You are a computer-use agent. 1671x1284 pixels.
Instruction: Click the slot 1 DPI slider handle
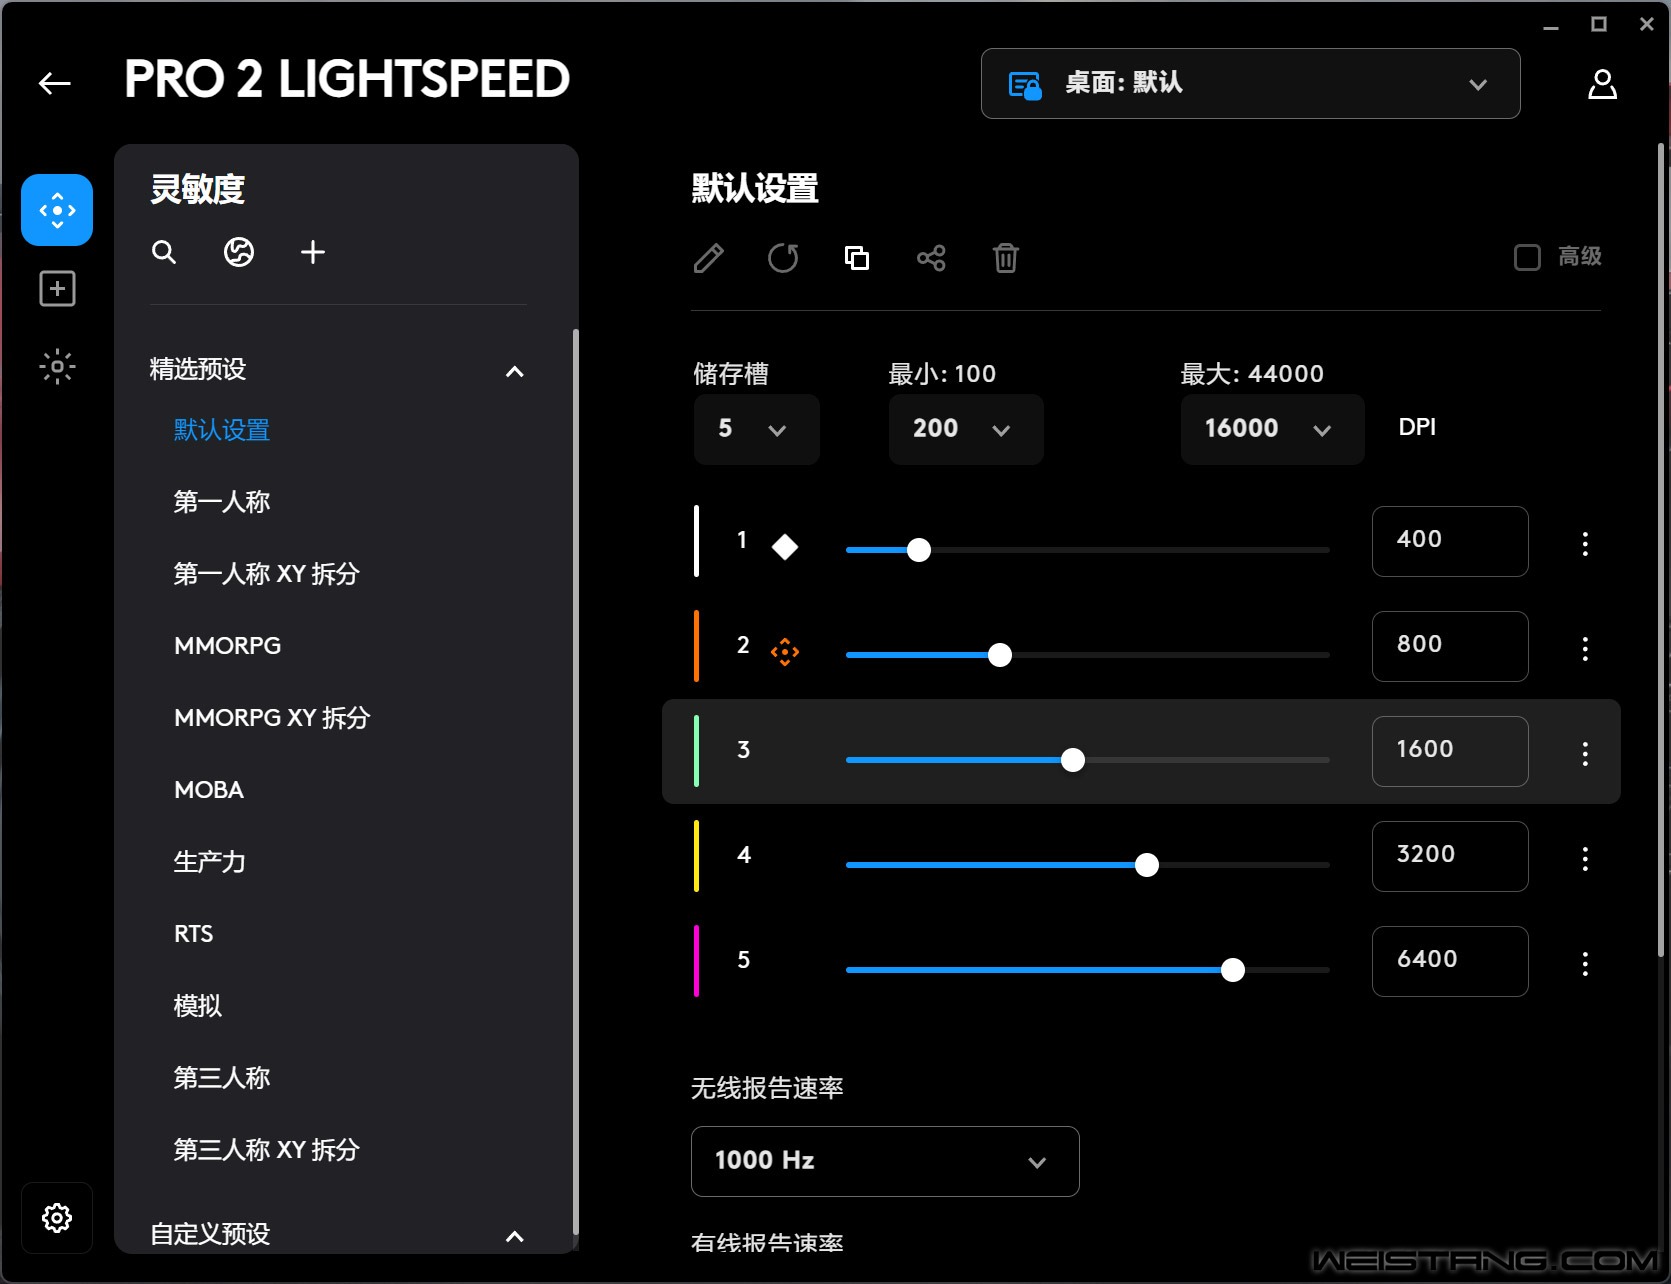[919, 550]
